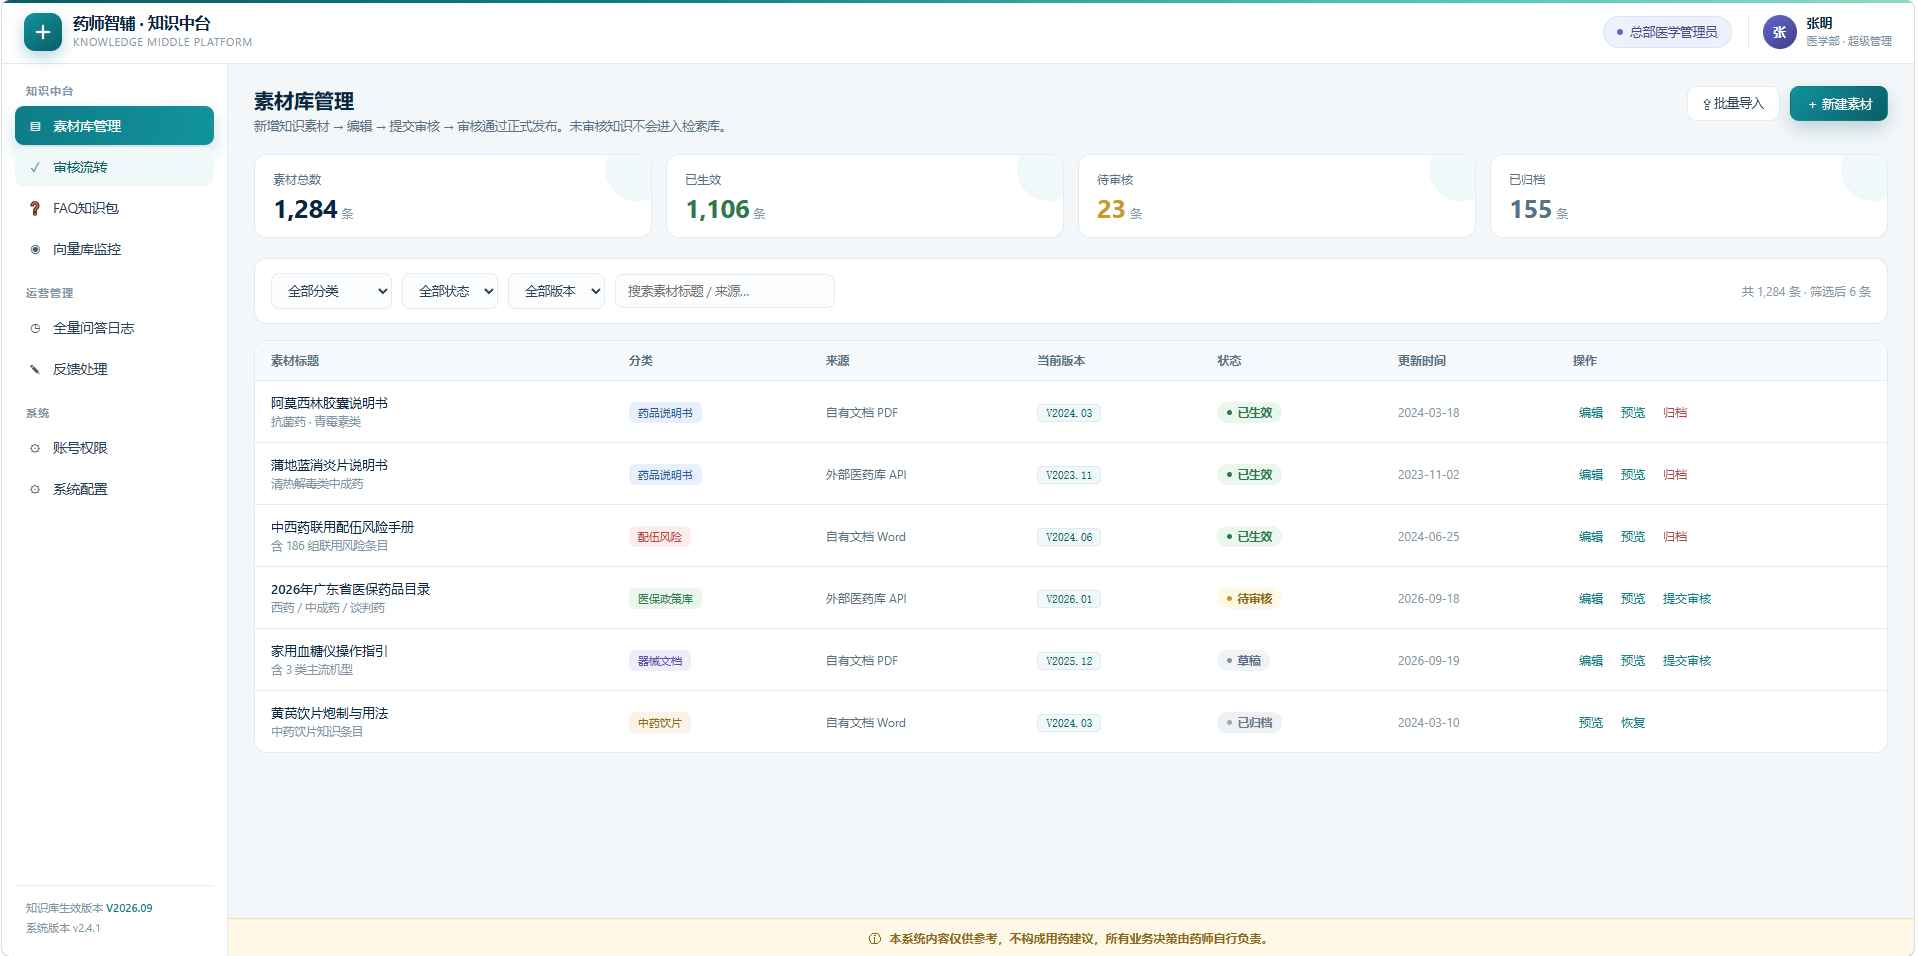
Task: Click the 账号权限 gear icon
Action: click(x=35, y=448)
